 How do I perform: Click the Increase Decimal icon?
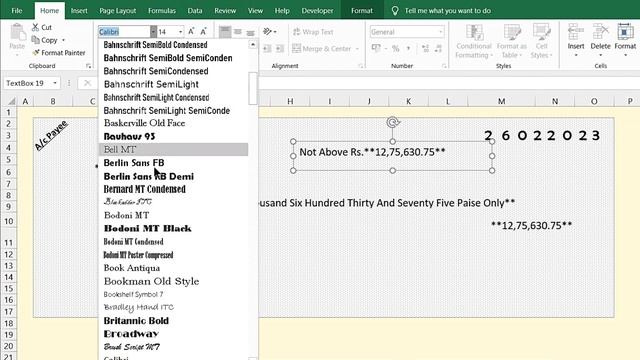tap(425, 49)
